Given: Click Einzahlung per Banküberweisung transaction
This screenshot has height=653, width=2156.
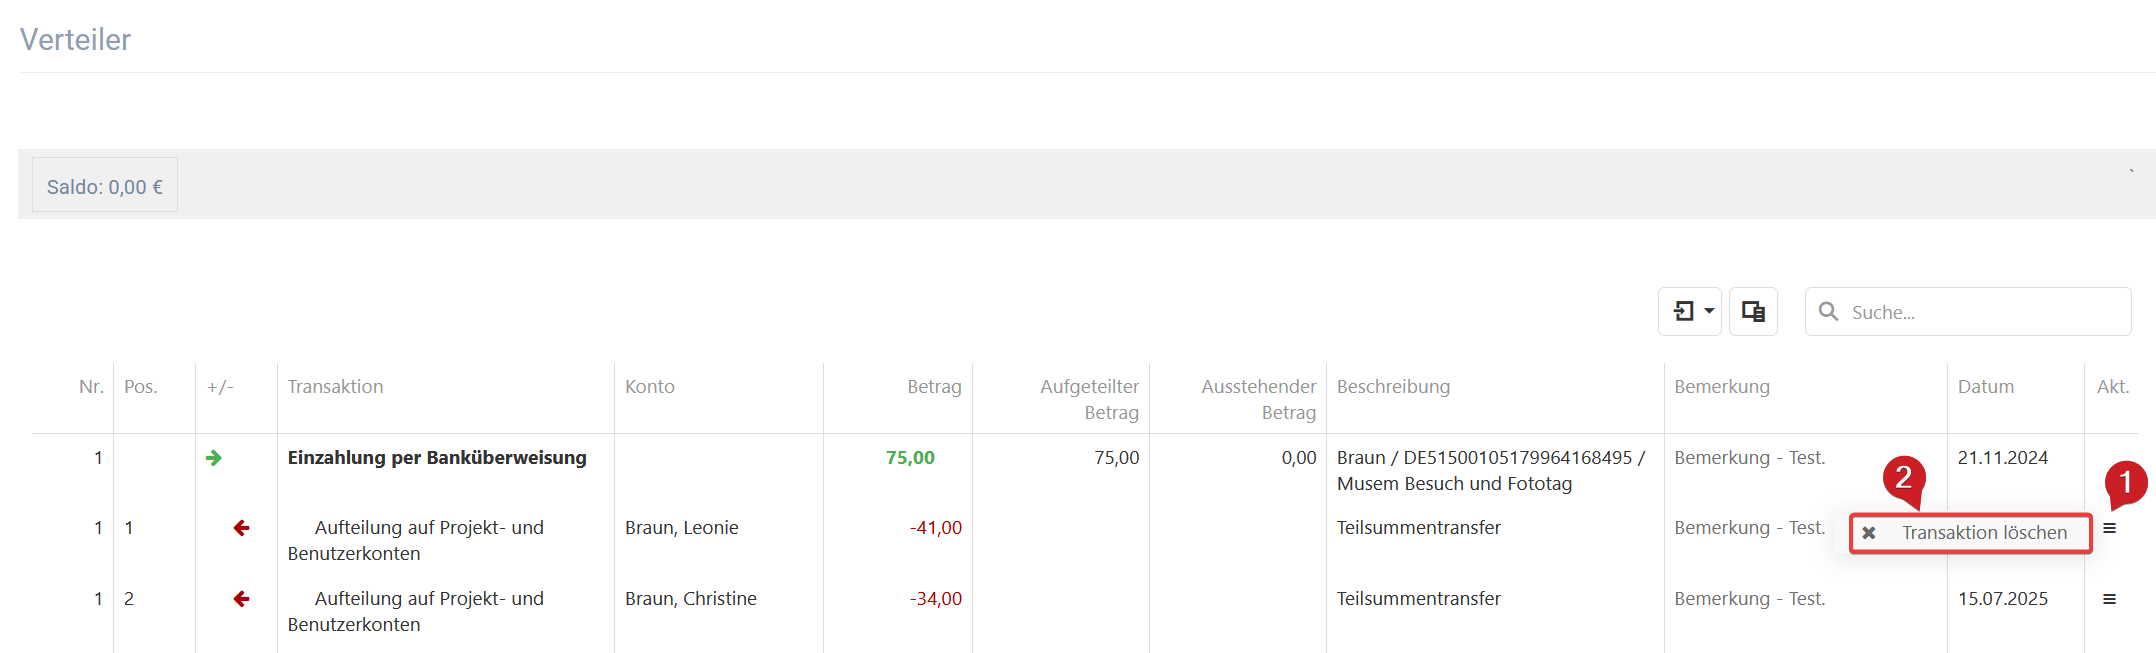Looking at the screenshot, I should click(437, 458).
